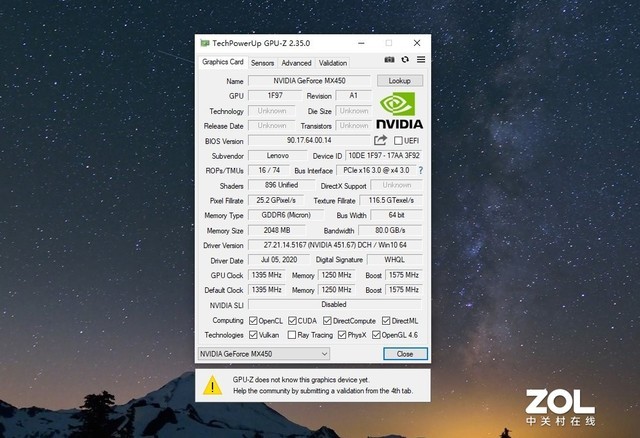Click the Lookup button
The height and width of the screenshot is (438, 640).
(400, 81)
